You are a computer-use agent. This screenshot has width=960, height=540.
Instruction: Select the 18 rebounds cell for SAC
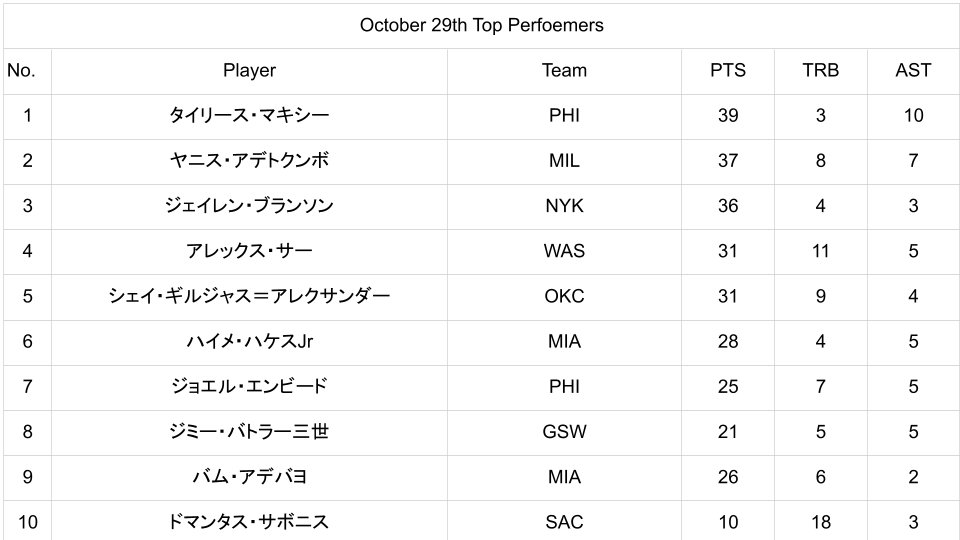[x=820, y=522]
